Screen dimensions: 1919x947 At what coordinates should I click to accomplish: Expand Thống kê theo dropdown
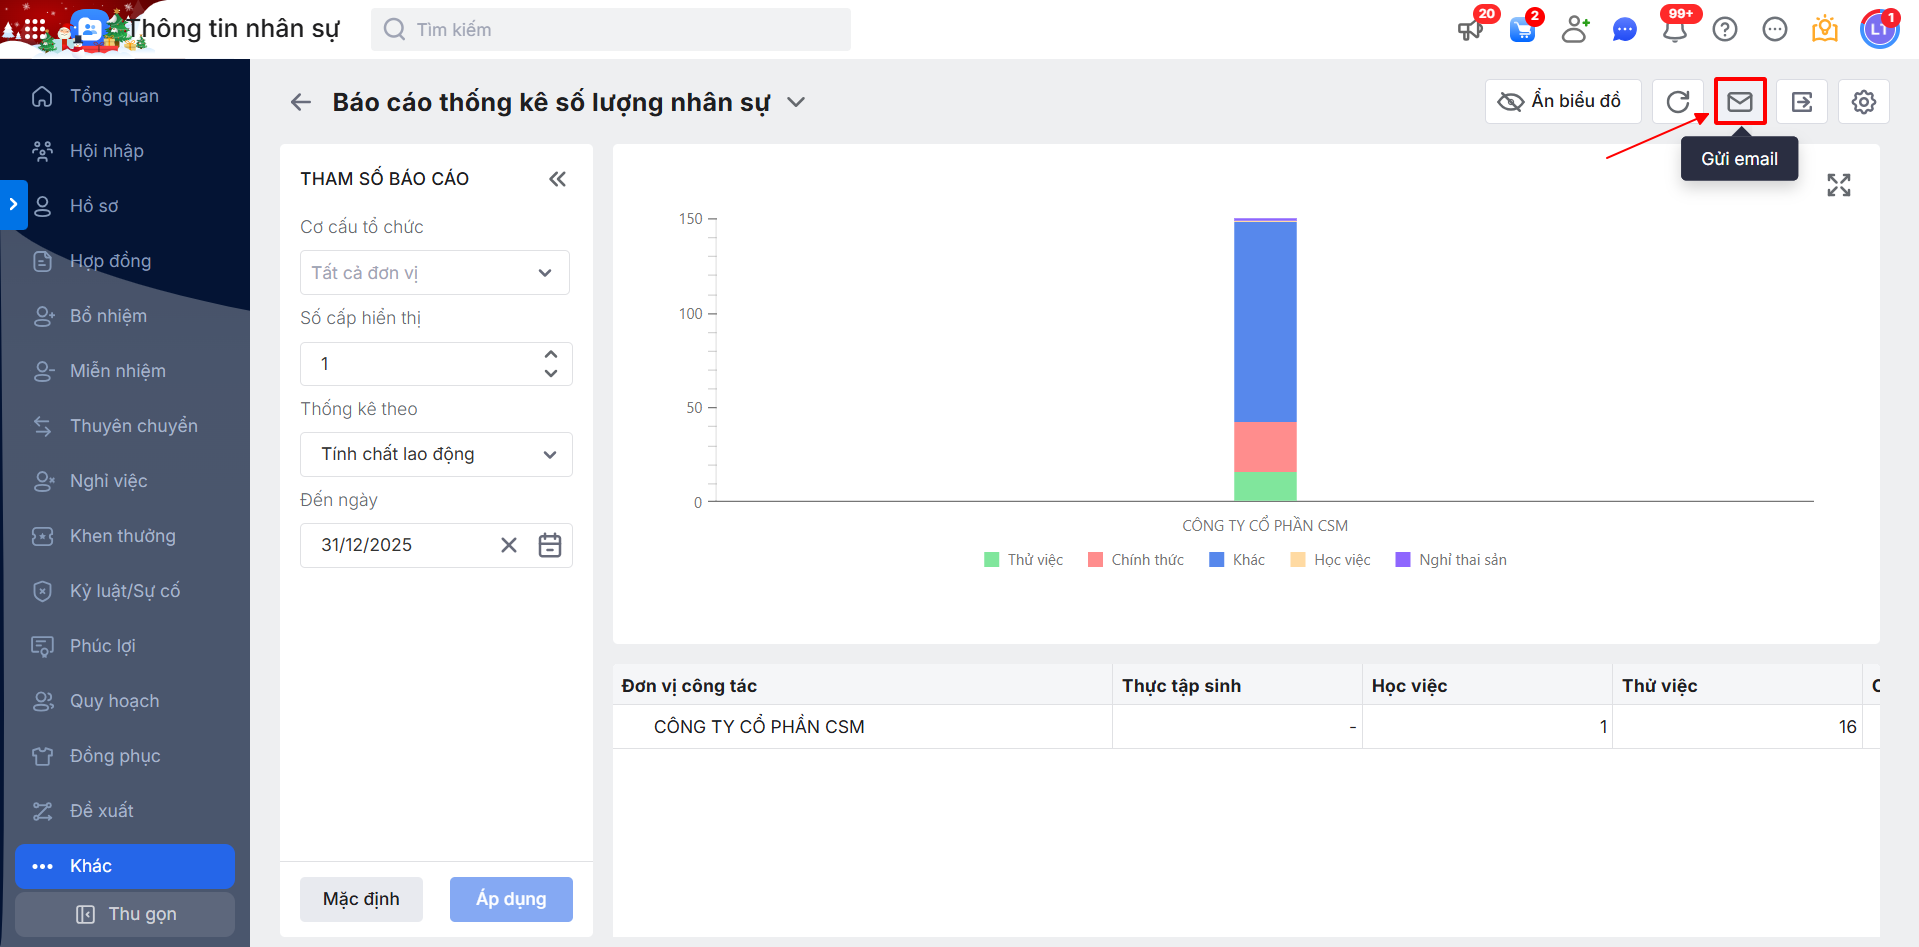click(436, 455)
